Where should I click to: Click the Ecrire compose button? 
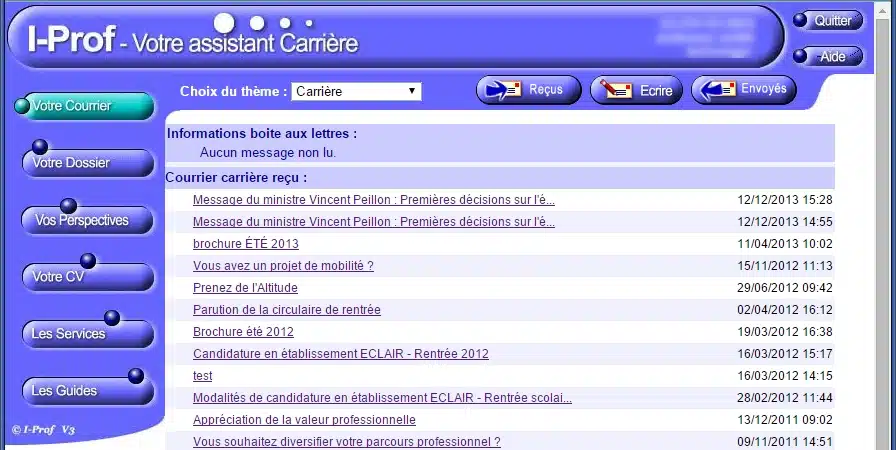636,90
